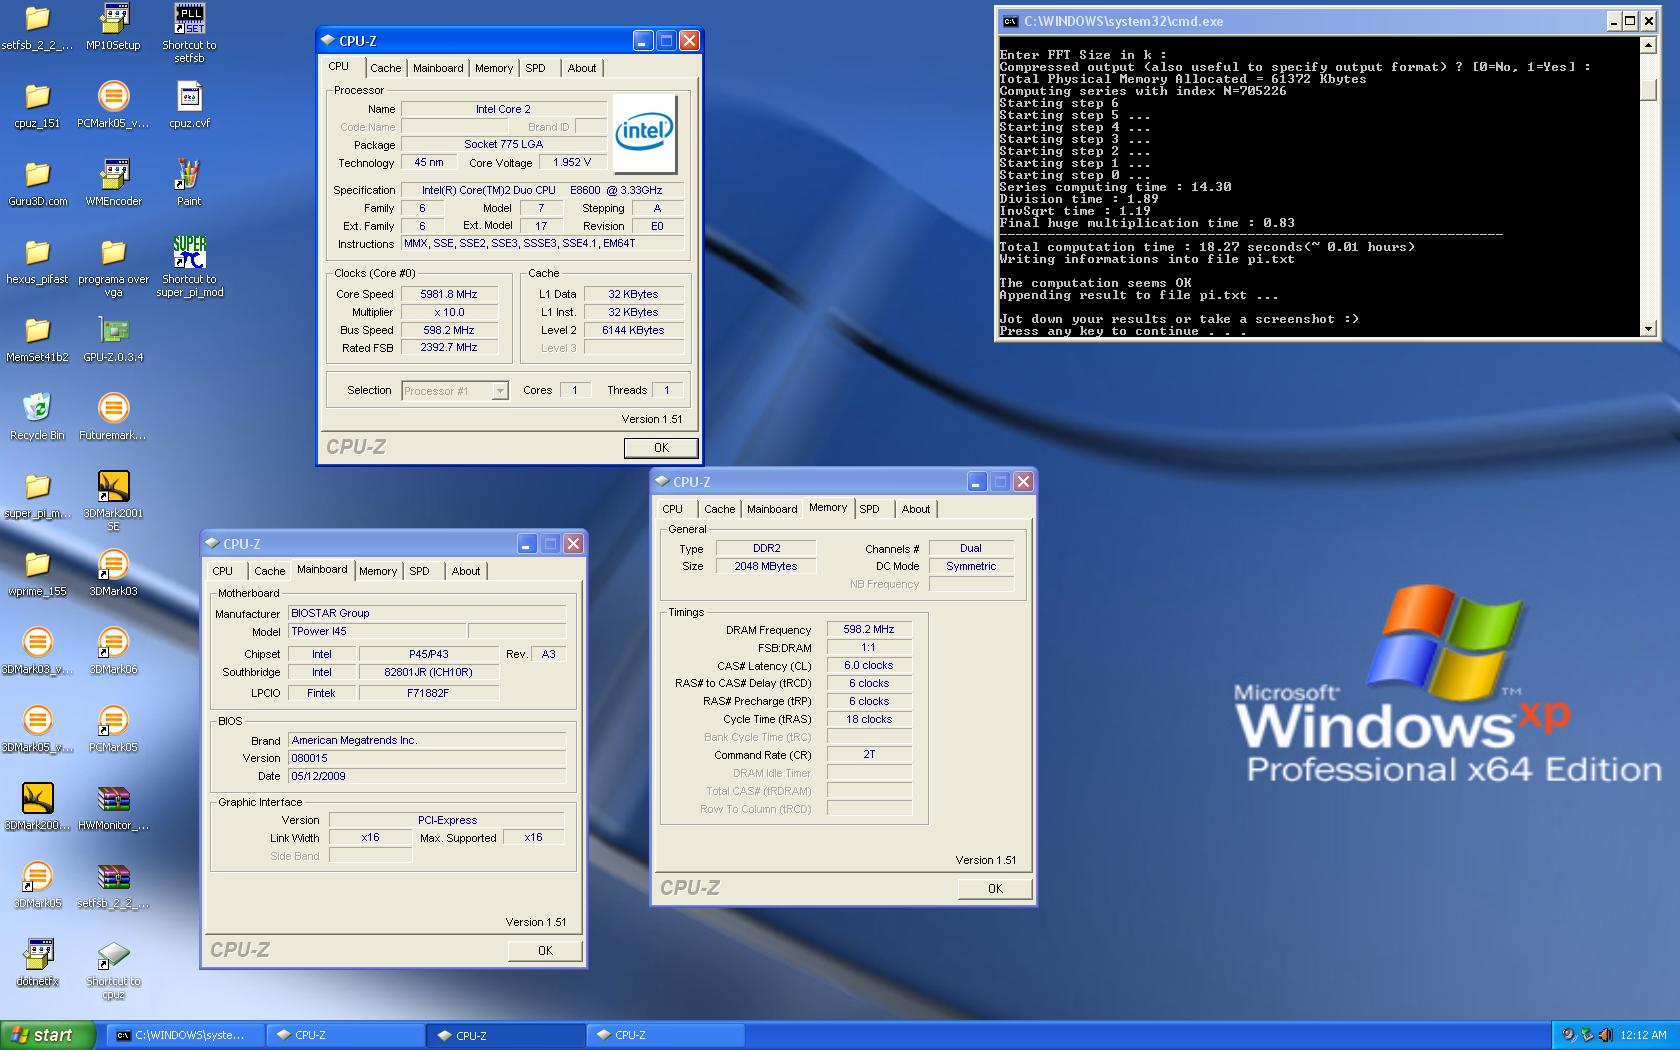Select About tab in the Memory CPU-Z window
1680x1050 pixels.
point(916,509)
